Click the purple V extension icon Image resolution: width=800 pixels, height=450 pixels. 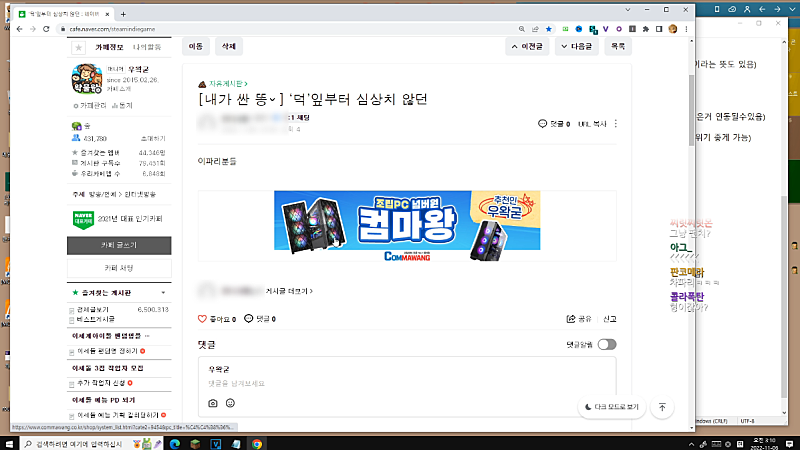pos(606,29)
